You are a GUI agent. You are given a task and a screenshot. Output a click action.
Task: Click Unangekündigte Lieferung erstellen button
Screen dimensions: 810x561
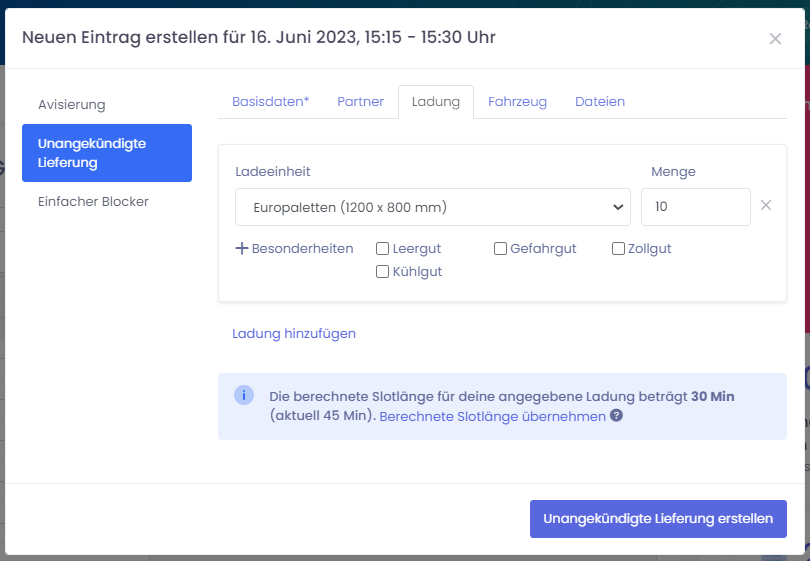click(x=658, y=519)
